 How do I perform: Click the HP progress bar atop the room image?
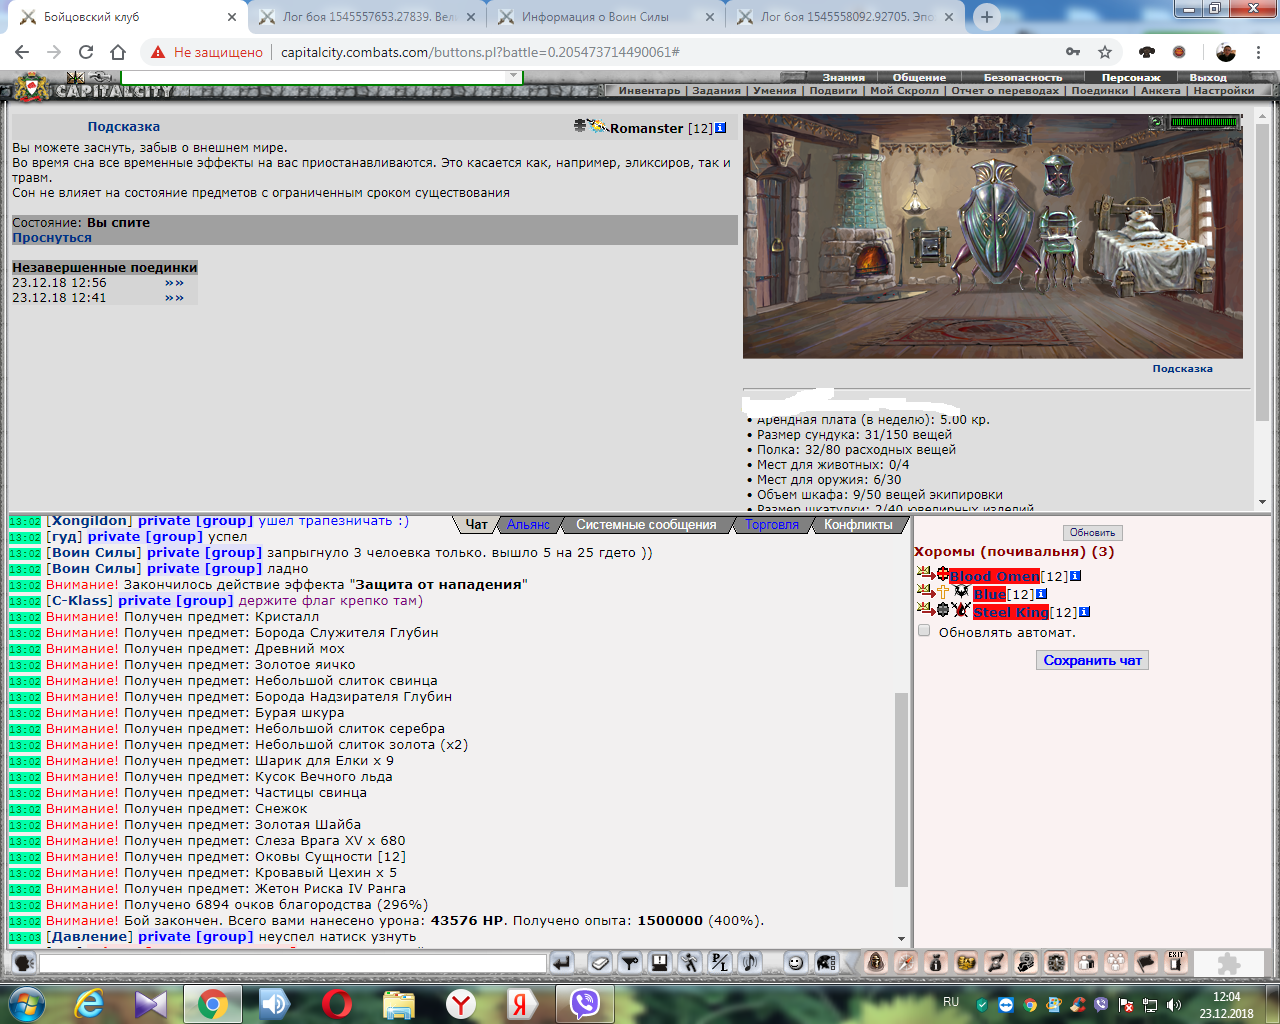coord(1205,122)
